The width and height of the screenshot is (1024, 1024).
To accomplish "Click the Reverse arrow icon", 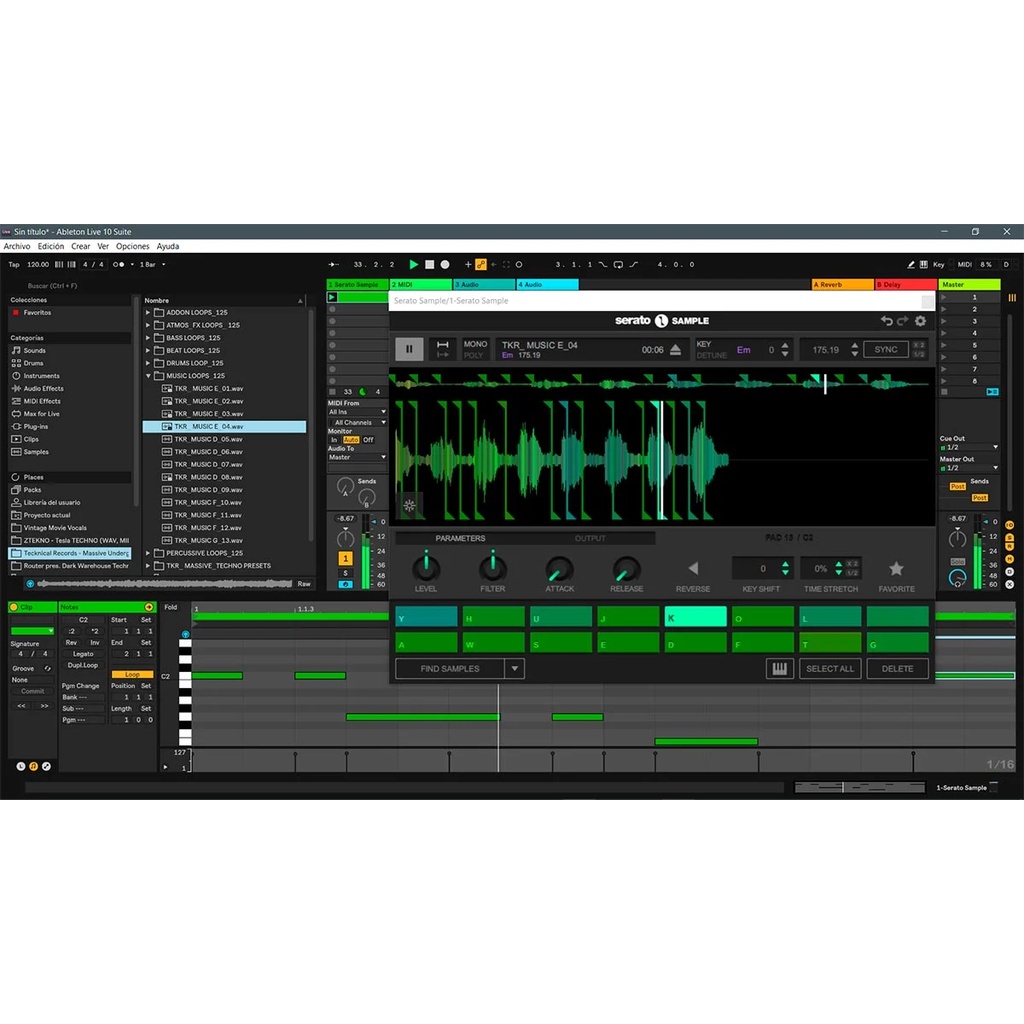I will pyautogui.click(x=693, y=568).
